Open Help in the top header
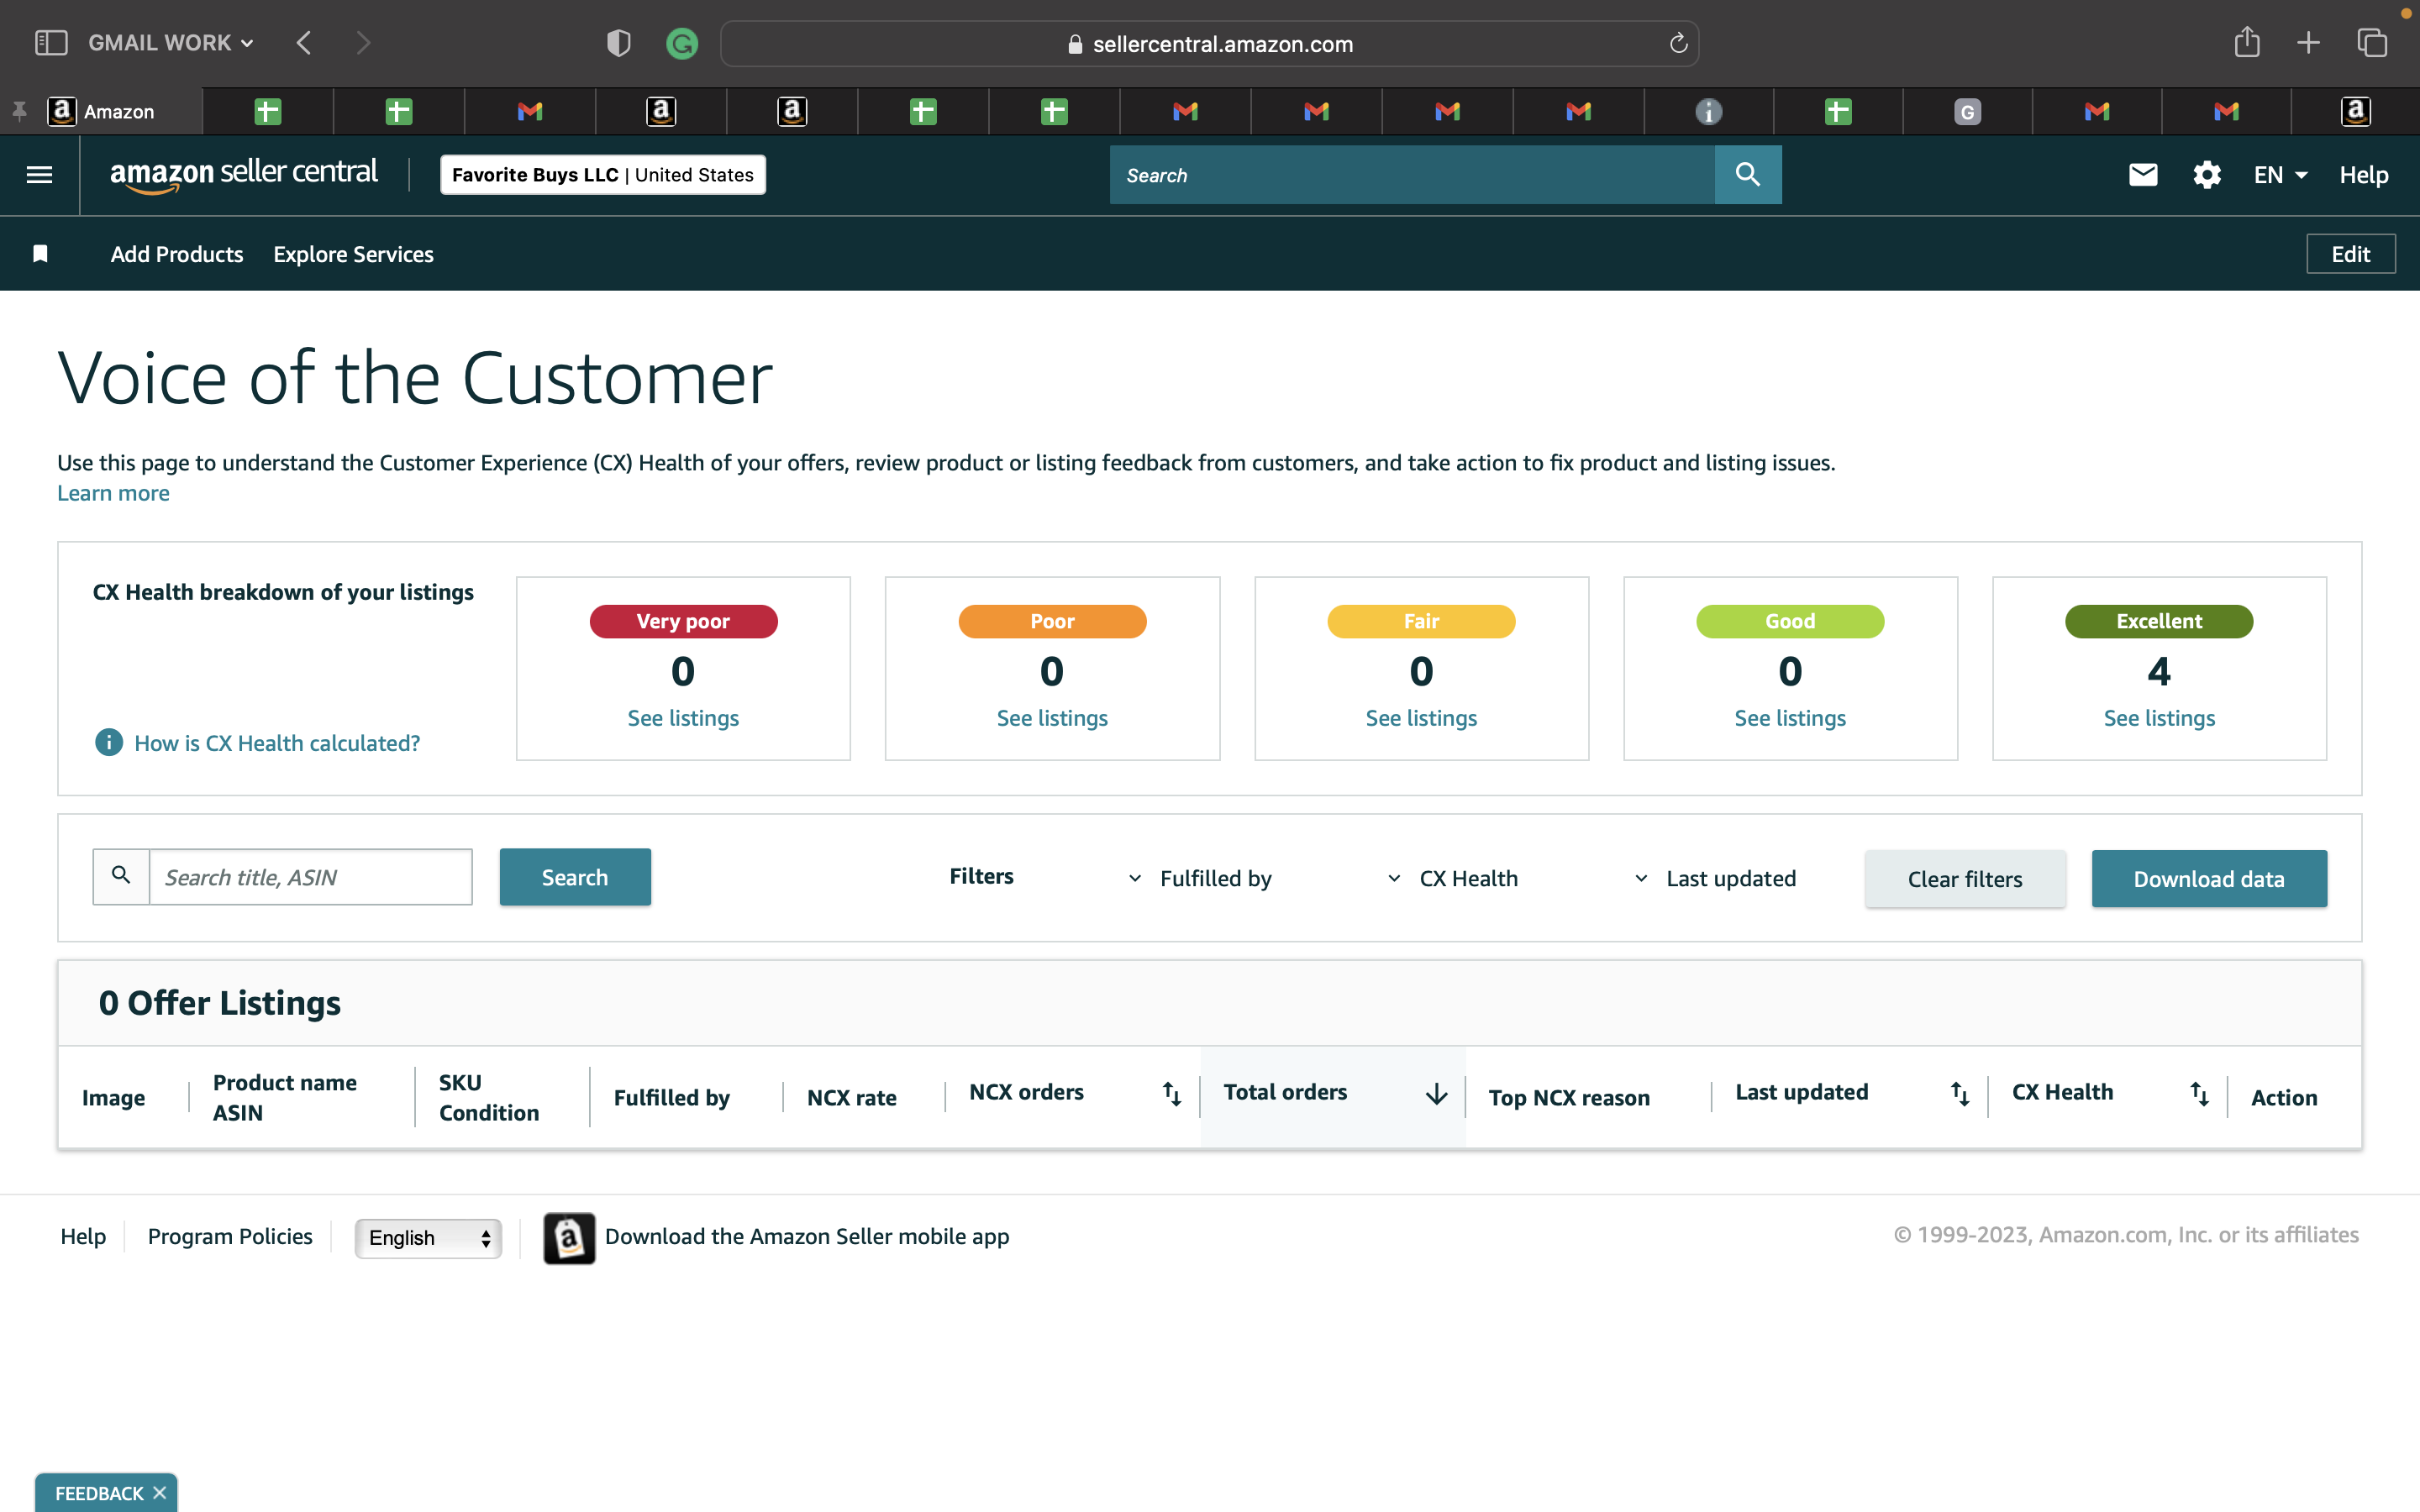This screenshot has width=2420, height=1512. (x=2364, y=175)
